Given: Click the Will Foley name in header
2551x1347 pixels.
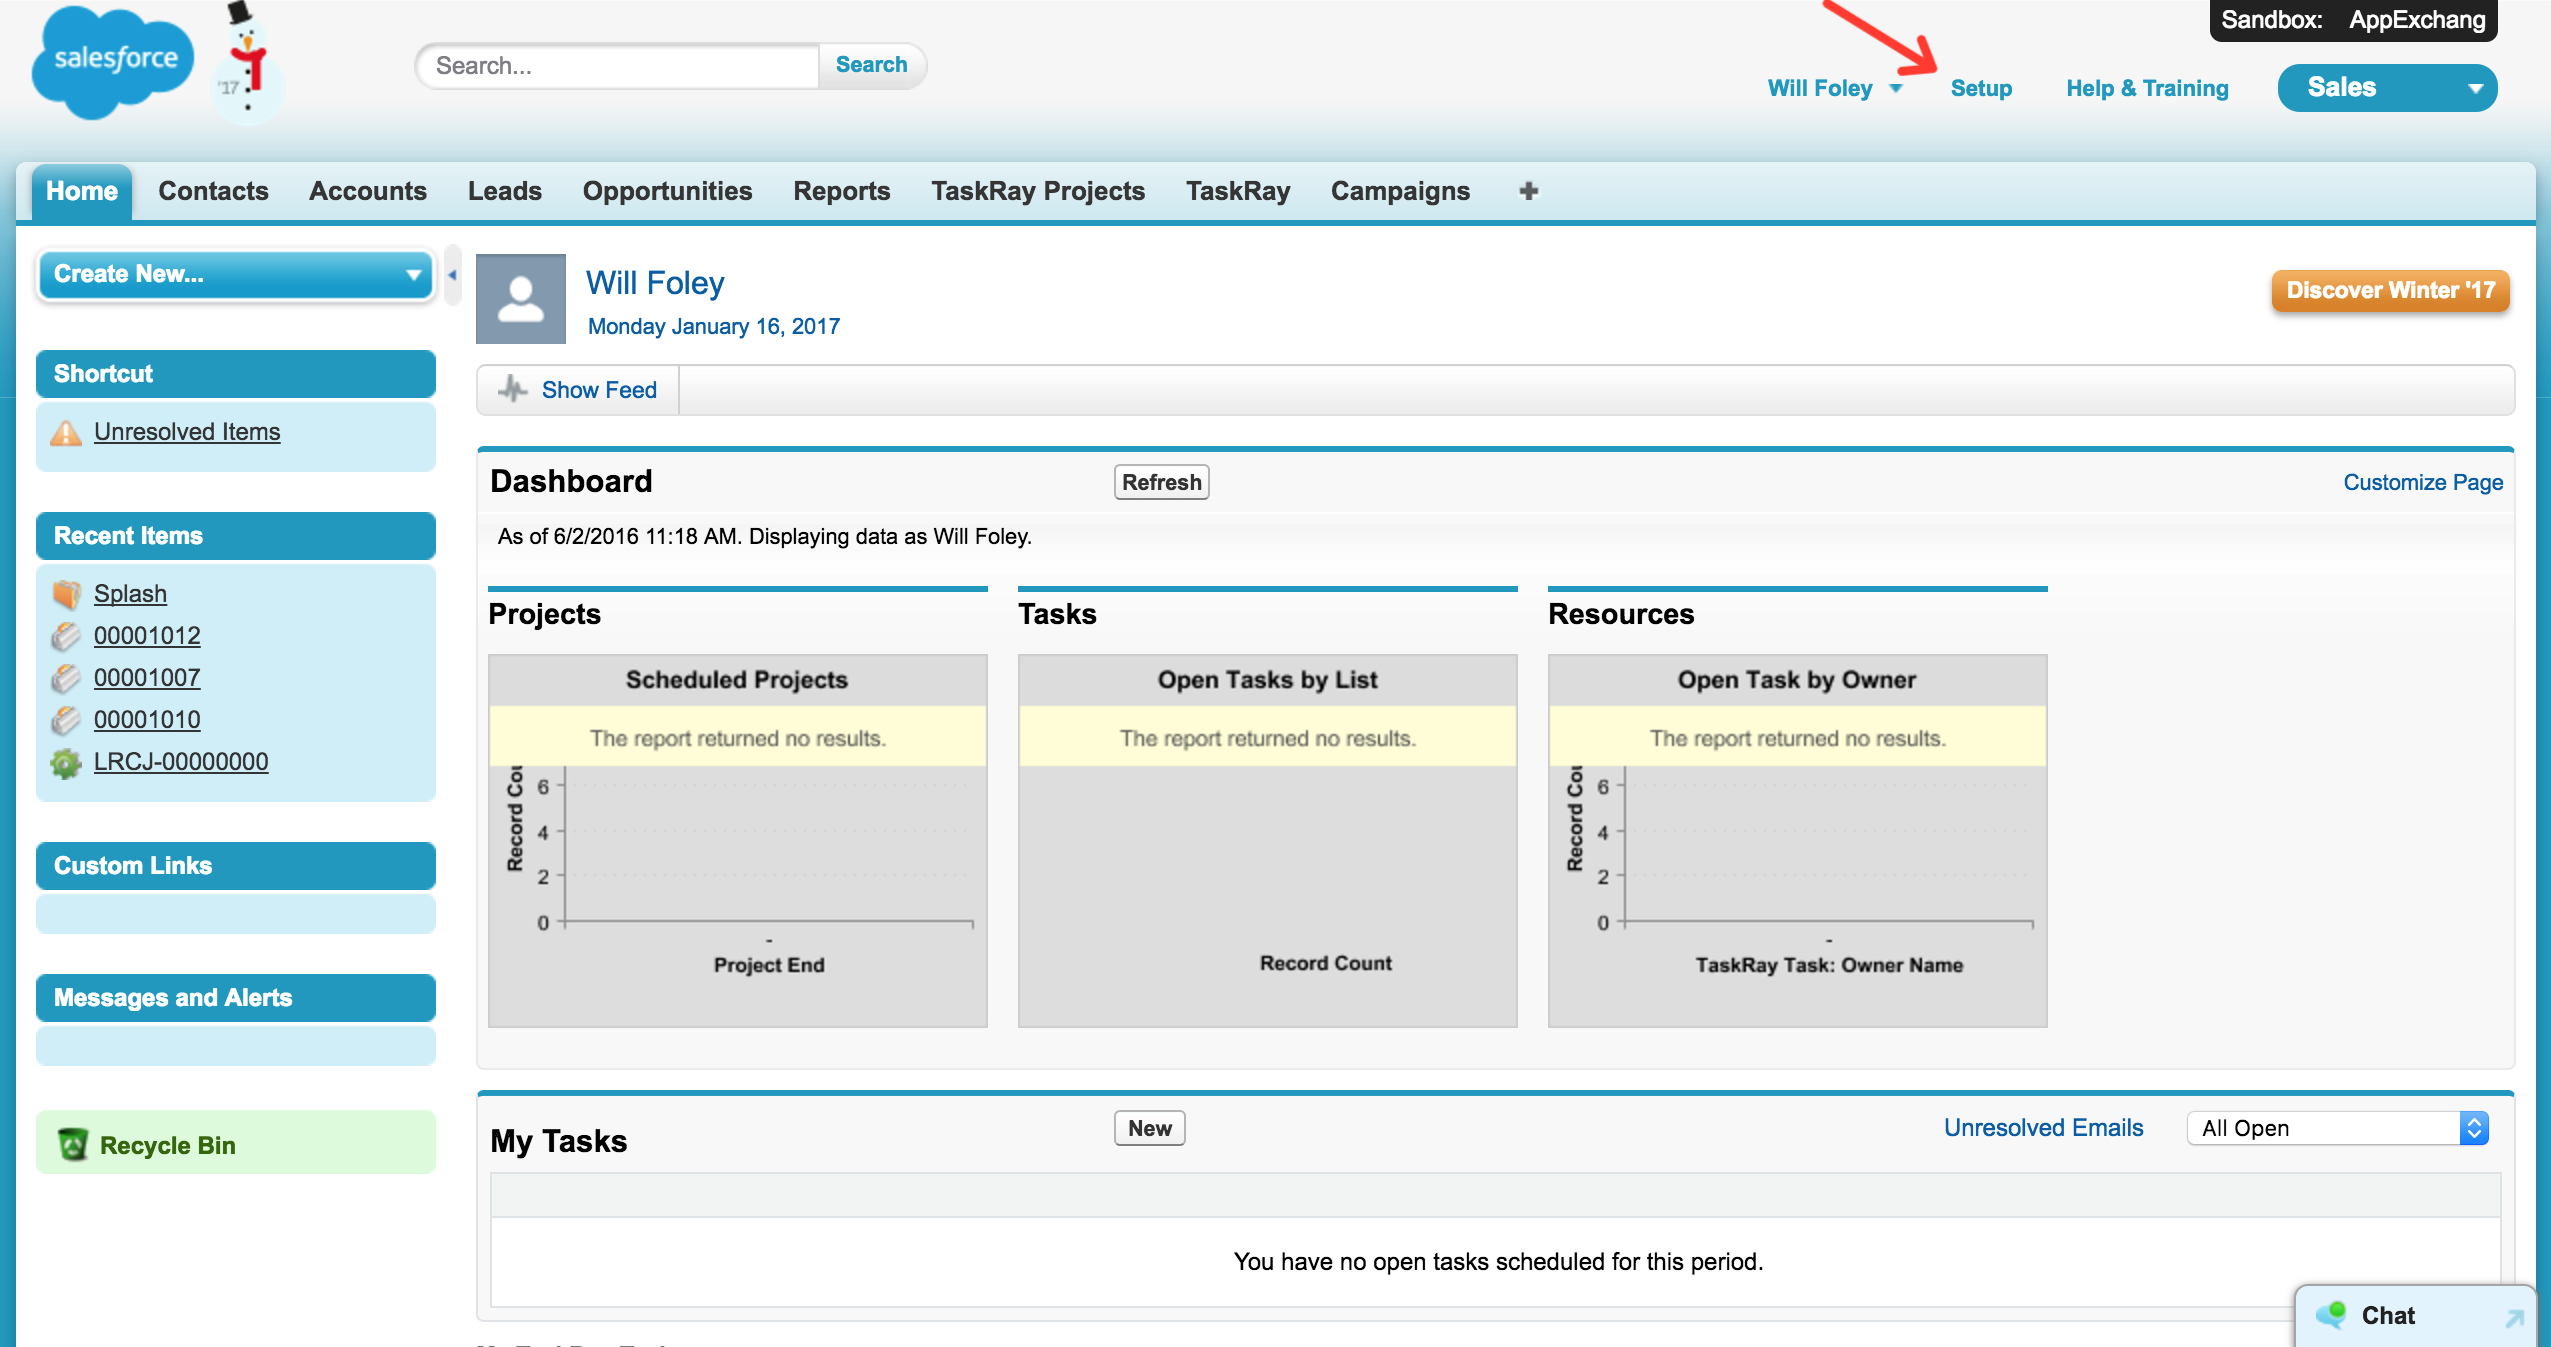Looking at the screenshot, I should (1820, 88).
